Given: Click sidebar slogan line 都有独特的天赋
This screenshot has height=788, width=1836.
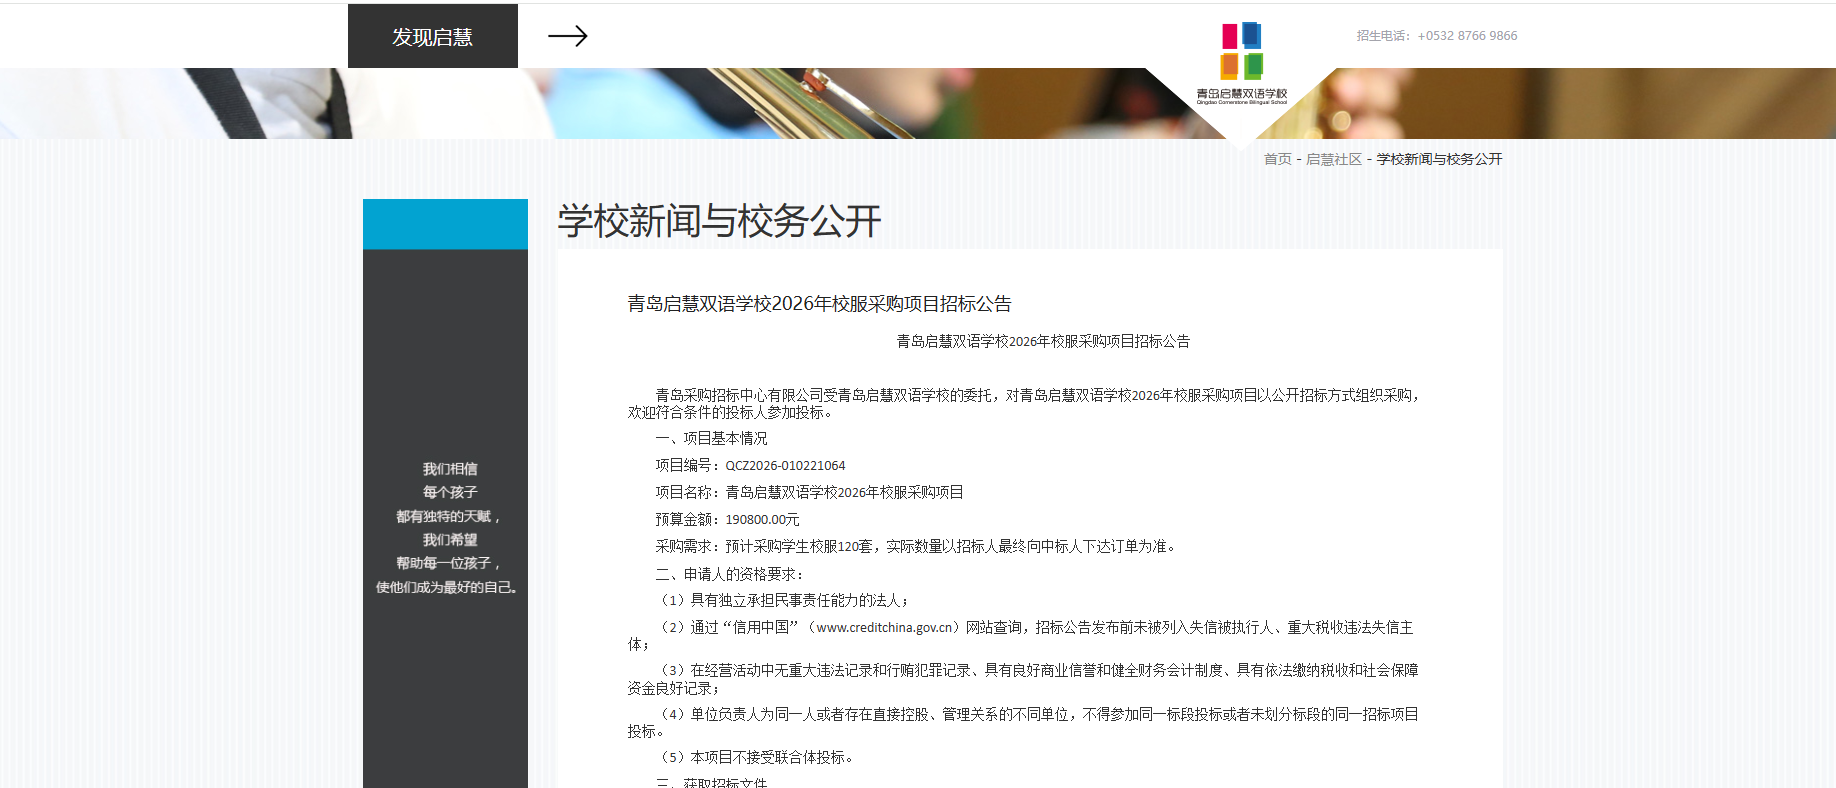Looking at the screenshot, I should point(449,516).
